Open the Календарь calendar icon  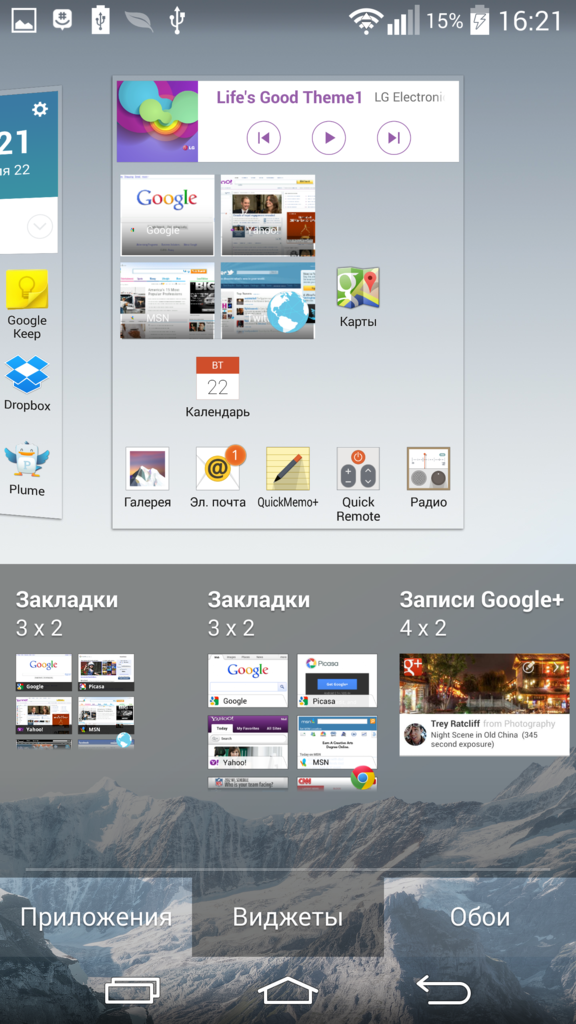[217, 377]
